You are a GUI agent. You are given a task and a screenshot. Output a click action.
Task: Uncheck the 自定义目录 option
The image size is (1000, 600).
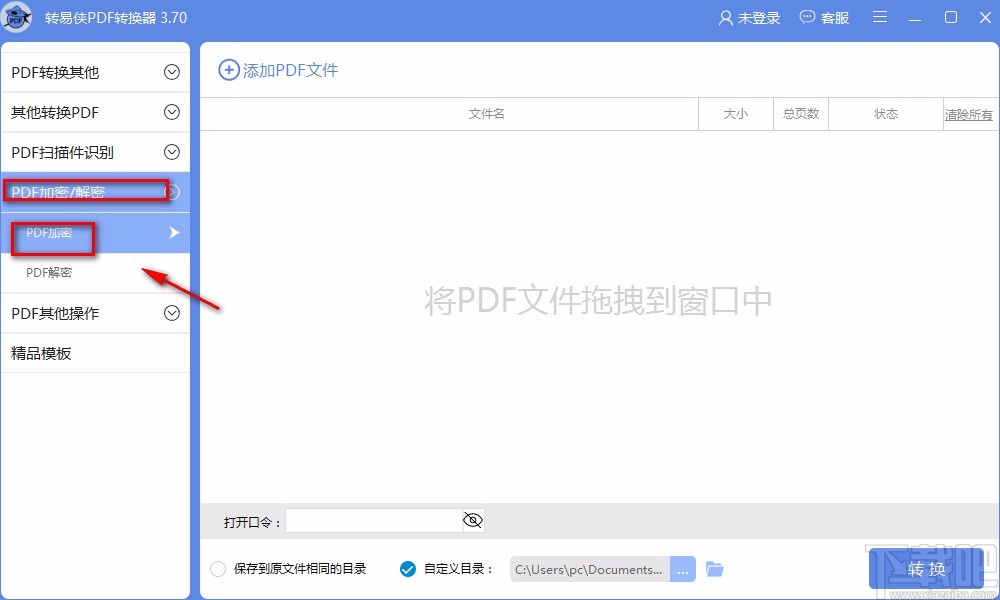(x=407, y=568)
